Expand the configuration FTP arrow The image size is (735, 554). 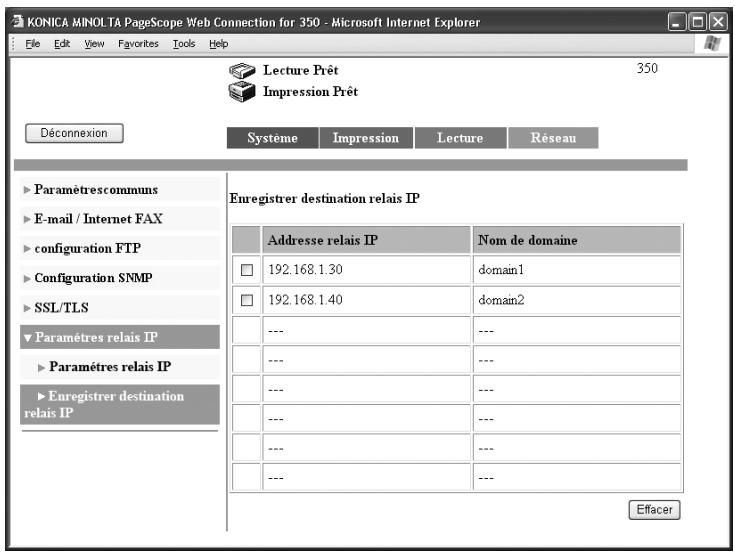tap(27, 248)
